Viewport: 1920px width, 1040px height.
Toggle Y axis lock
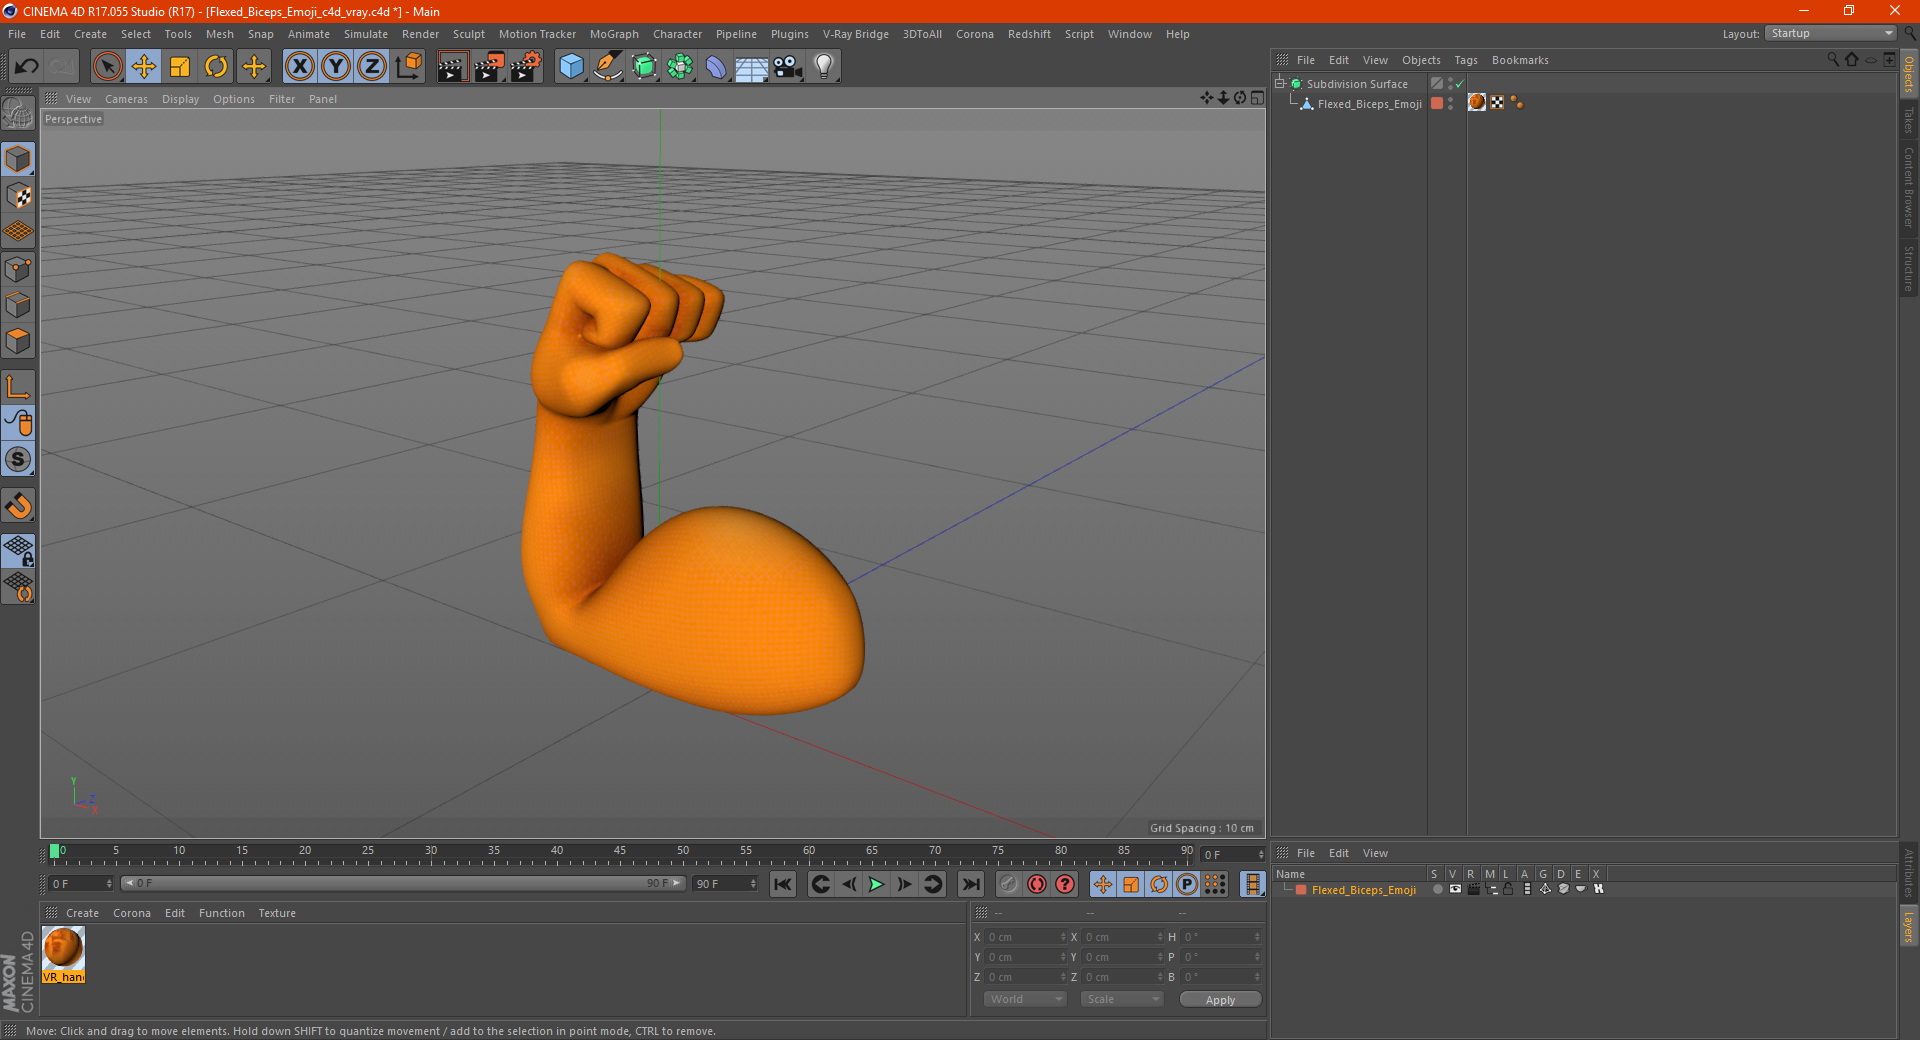(x=336, y=67)
